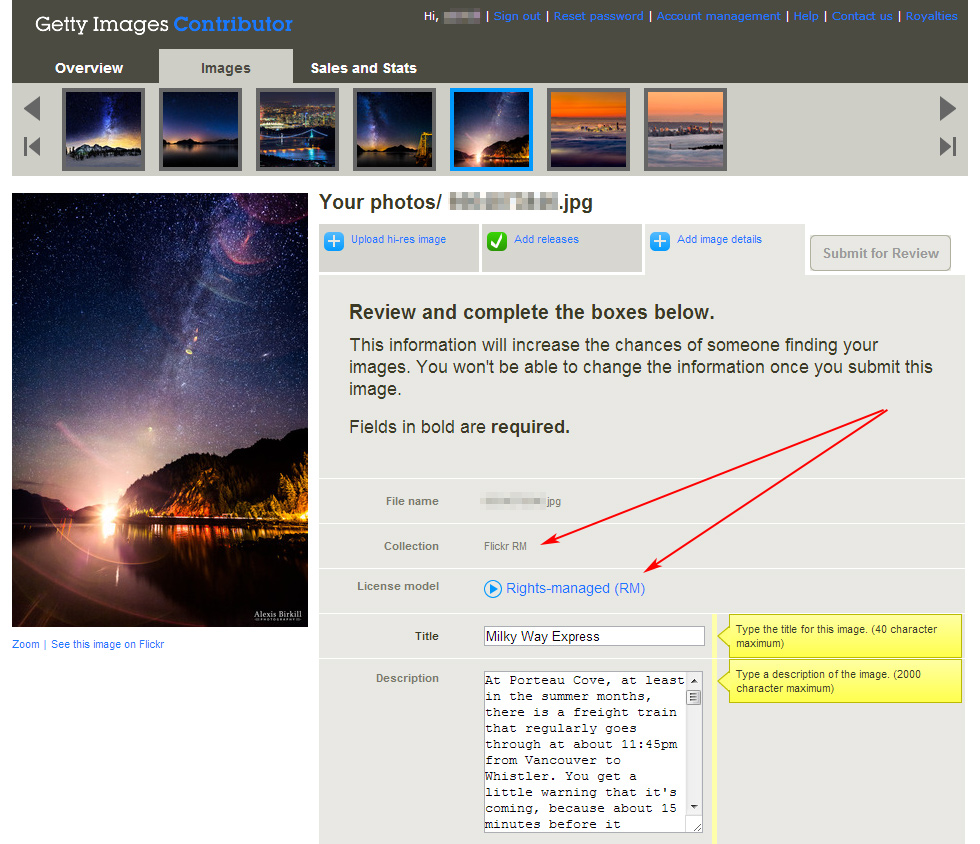Click the Title field label
This screenshot has height=844, width=980.
427,636
